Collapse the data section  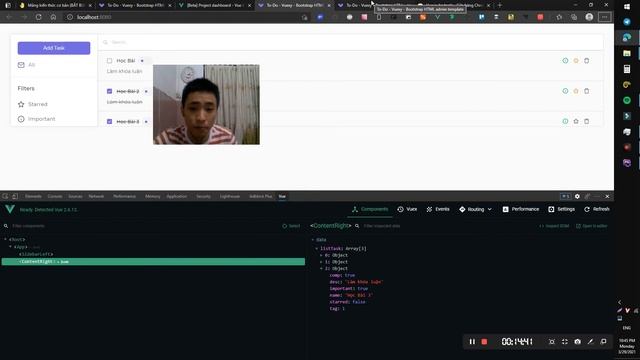tap(313, 240)
